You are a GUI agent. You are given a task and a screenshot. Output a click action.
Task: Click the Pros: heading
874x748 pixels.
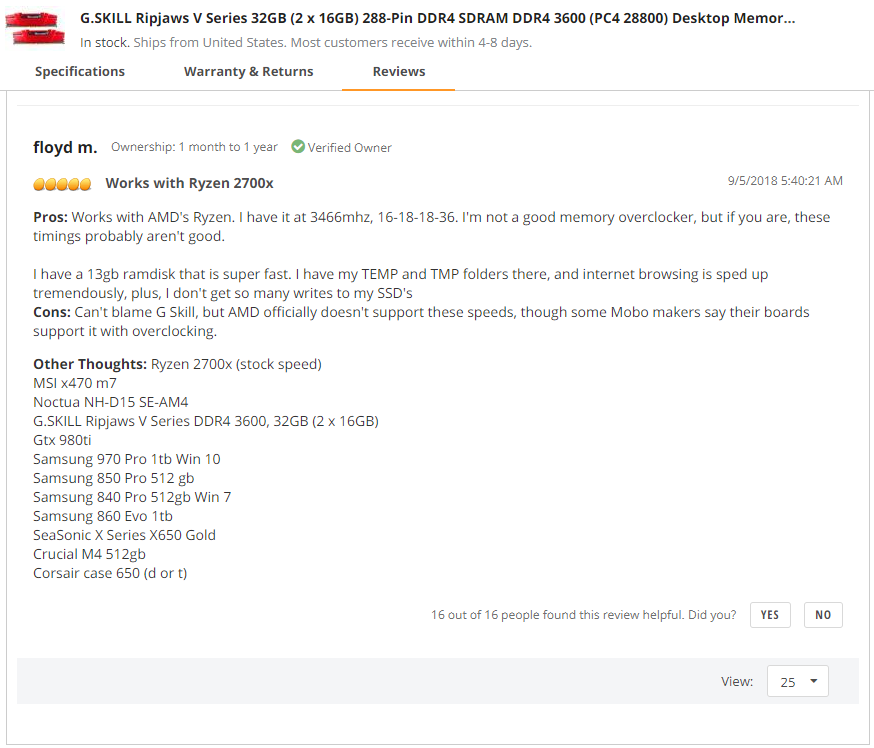pos(50,217)
